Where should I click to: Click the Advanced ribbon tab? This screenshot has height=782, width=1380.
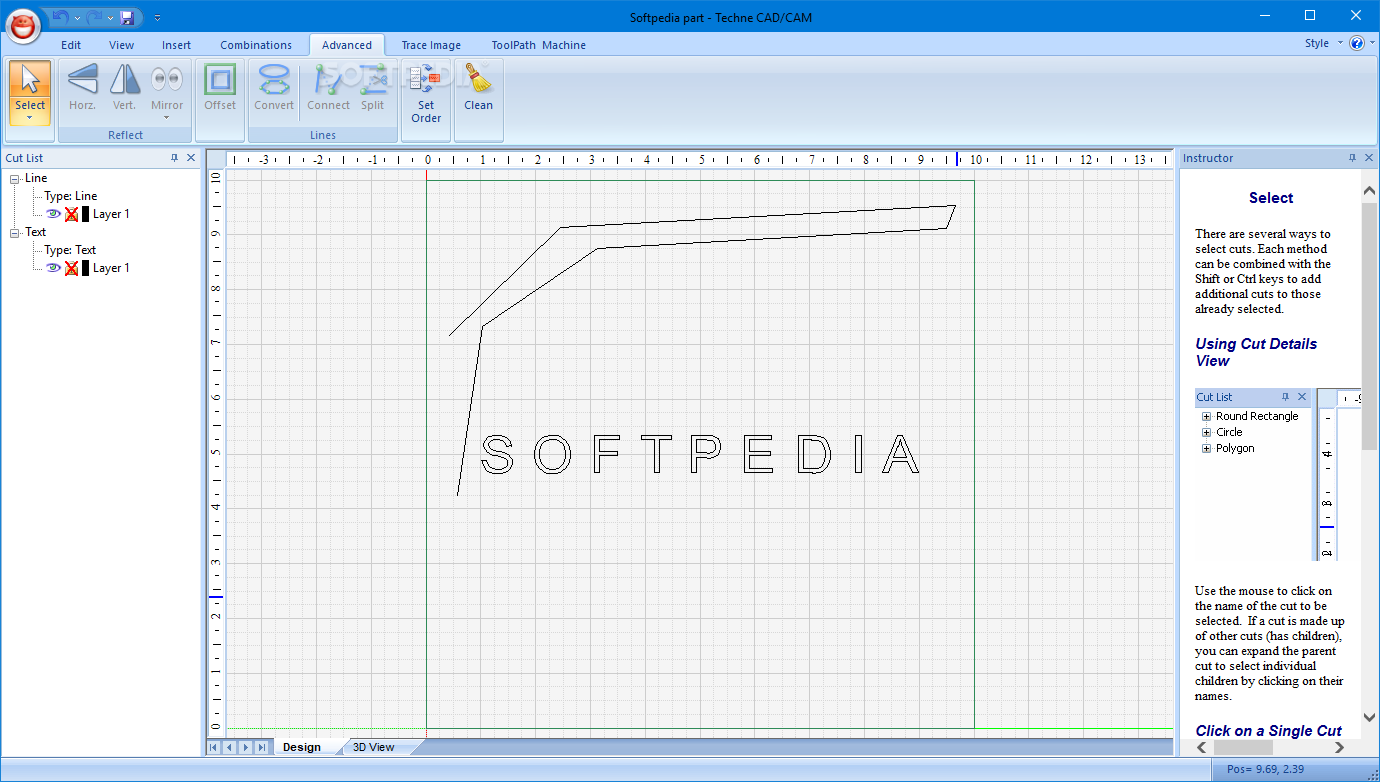pos(347,45)
